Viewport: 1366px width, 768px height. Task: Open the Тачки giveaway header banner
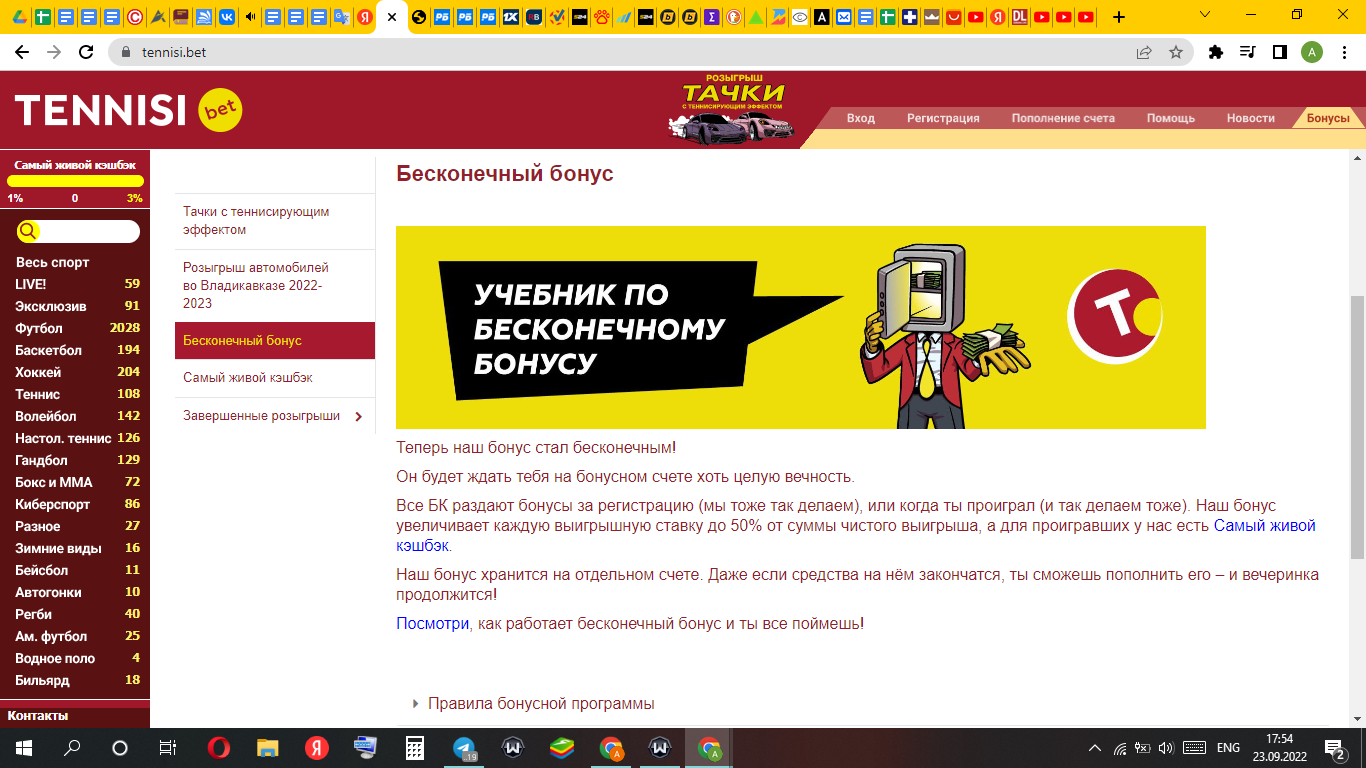click(x=732, y=108)
